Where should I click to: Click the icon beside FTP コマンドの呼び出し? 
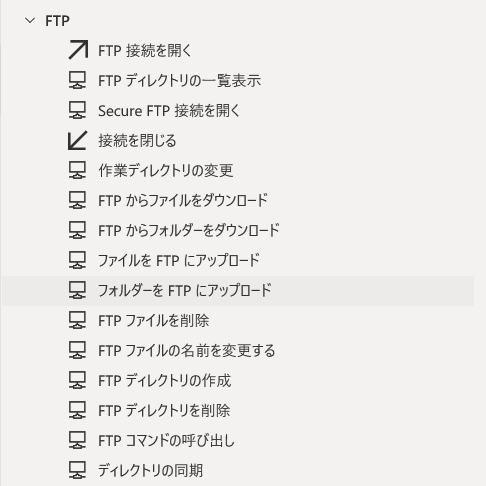(x=77, y=440)
